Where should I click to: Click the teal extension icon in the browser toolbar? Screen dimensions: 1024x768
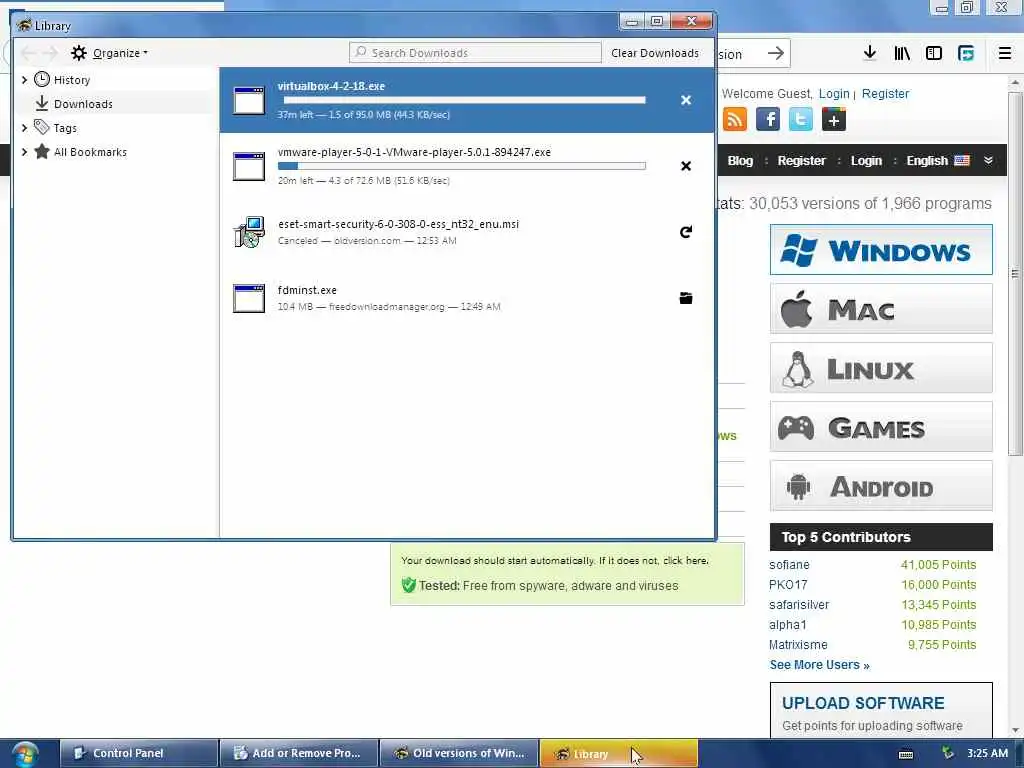point(966,53)
